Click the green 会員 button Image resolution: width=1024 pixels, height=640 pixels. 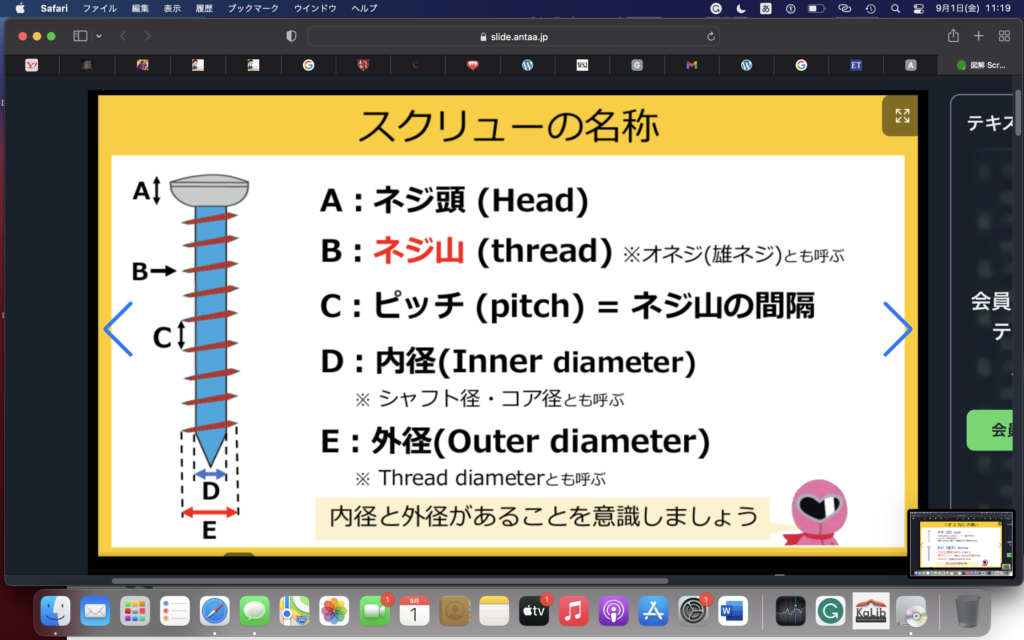click(x=995, y=430)
